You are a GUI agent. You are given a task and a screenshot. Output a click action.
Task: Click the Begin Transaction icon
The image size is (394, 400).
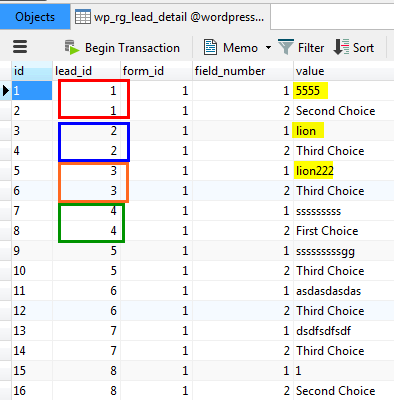pos(72,47)
